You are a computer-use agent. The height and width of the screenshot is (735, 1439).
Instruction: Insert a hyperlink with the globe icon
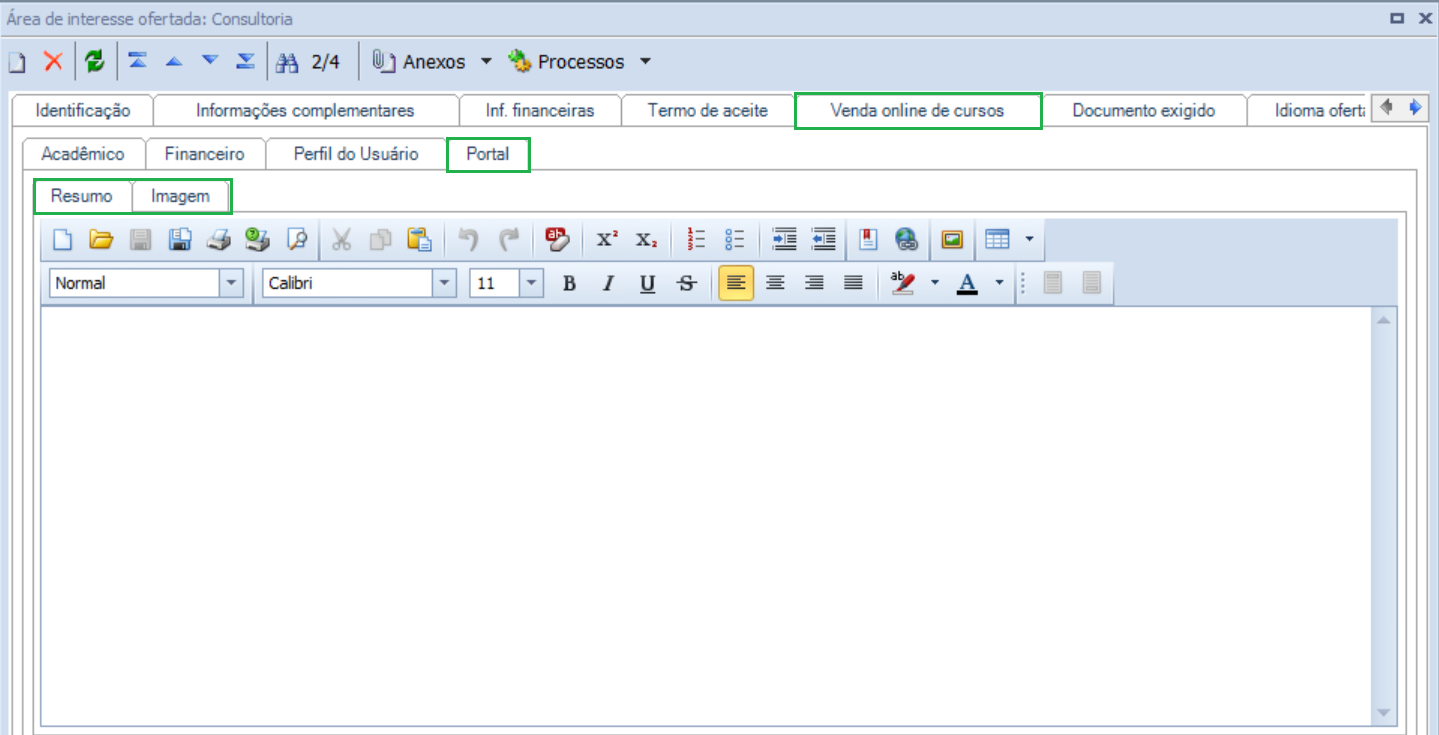907,239
